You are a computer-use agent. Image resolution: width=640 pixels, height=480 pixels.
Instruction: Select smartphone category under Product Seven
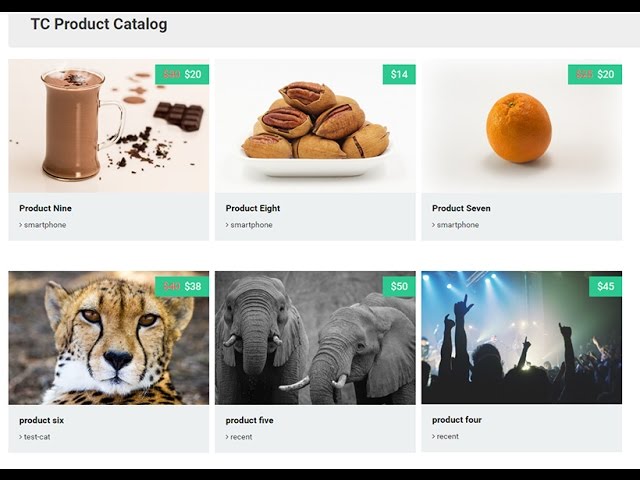[x=458, y=225]
